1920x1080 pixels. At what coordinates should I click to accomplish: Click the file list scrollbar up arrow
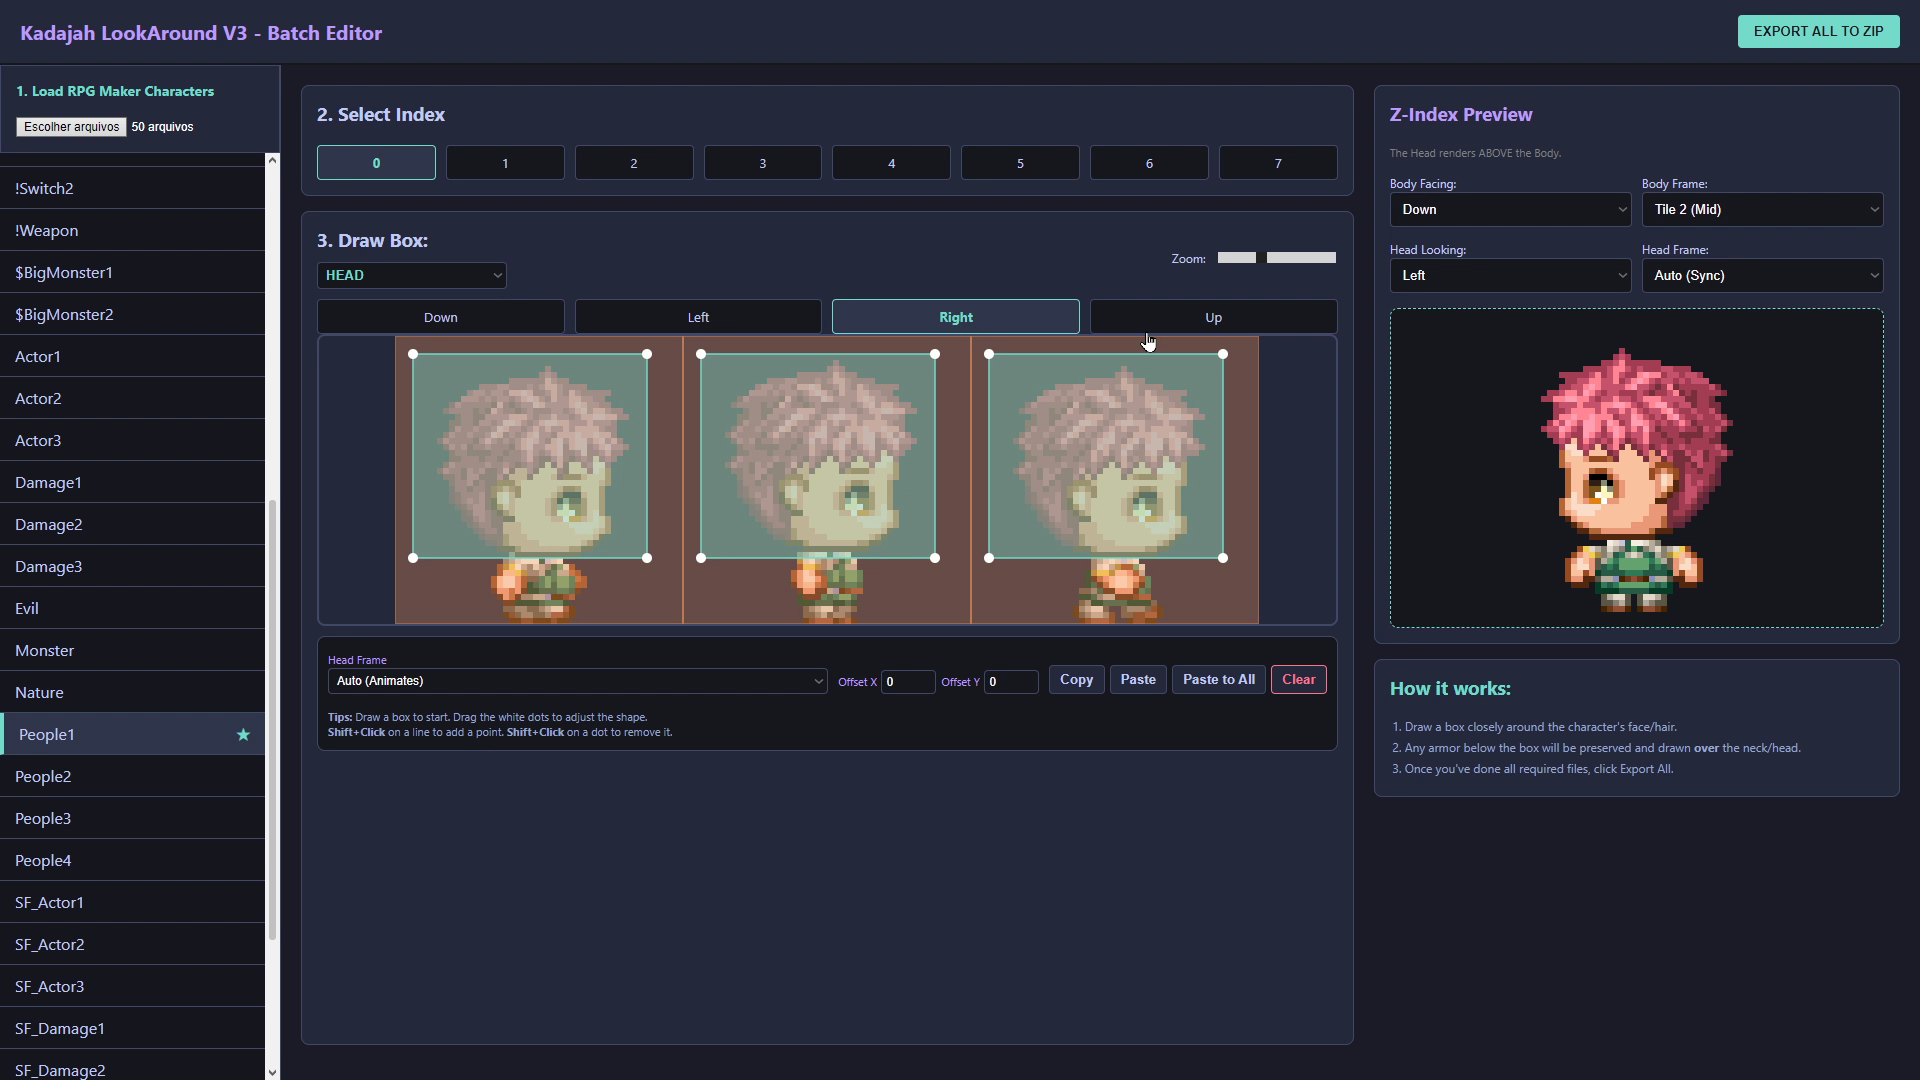point(272,160)
